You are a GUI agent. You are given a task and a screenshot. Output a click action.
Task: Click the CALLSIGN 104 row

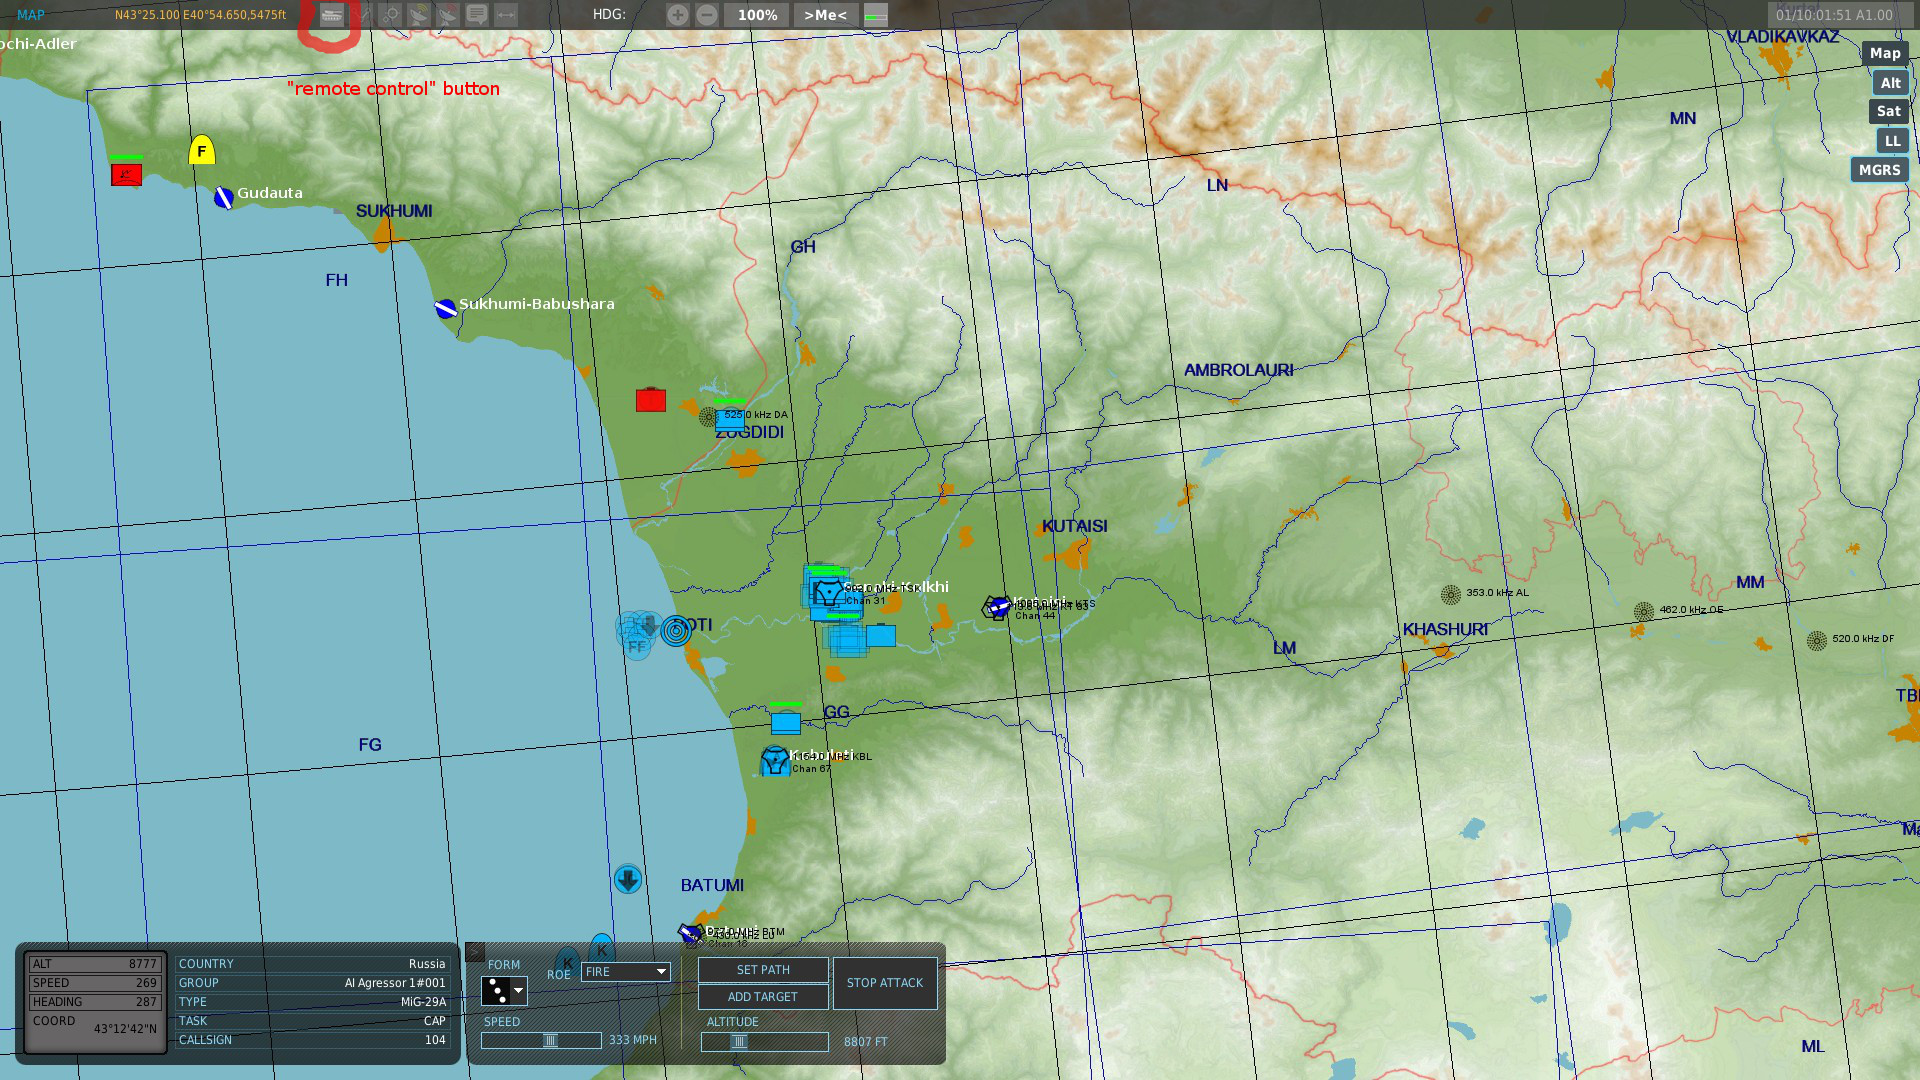(312, 1040)
